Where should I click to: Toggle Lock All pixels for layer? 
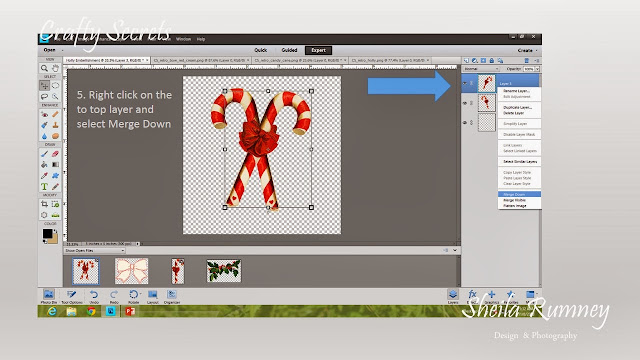coord(492,60)
